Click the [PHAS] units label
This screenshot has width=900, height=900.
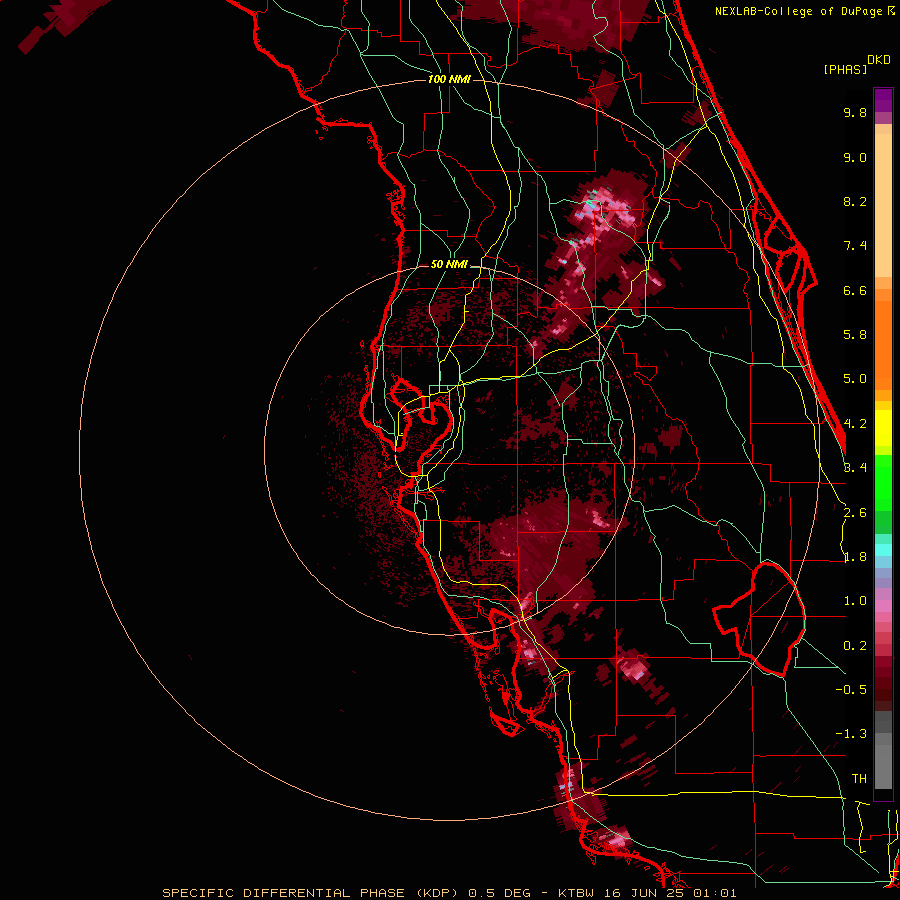click(x=845, y=69)
